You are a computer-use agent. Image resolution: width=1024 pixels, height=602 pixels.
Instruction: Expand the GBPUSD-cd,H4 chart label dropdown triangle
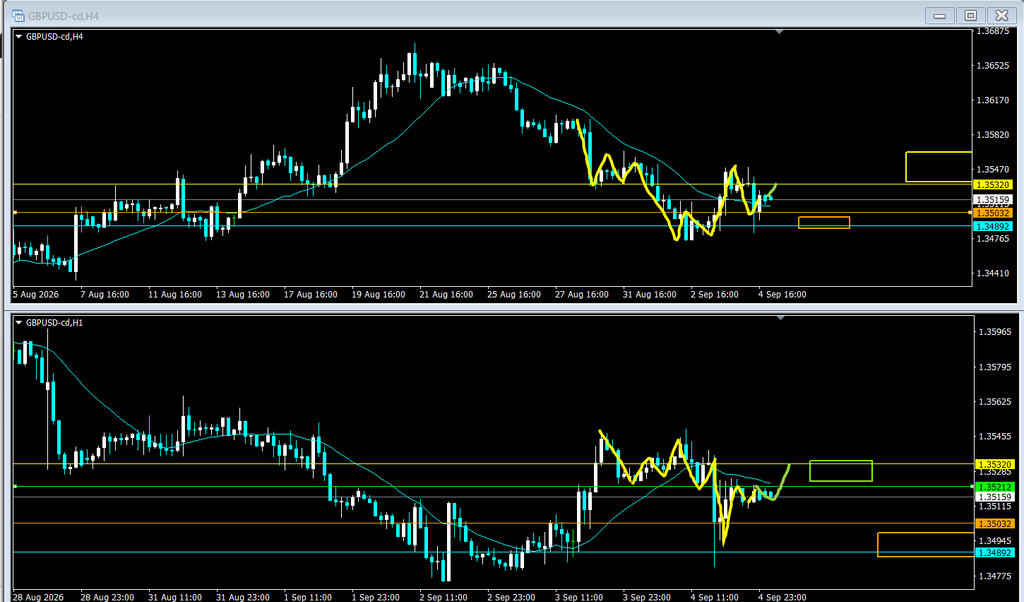pos(18,37)
